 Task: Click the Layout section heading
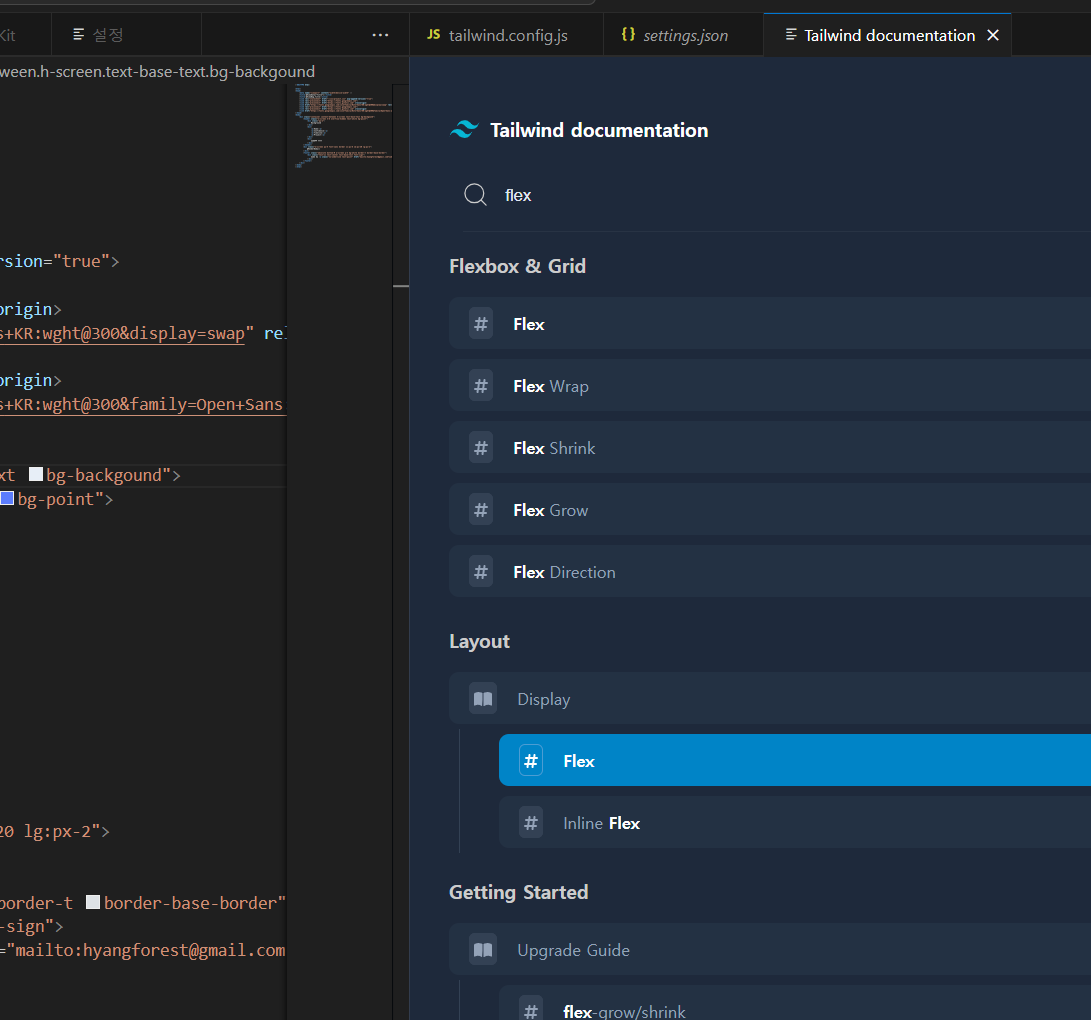click(x=479, y=641)
